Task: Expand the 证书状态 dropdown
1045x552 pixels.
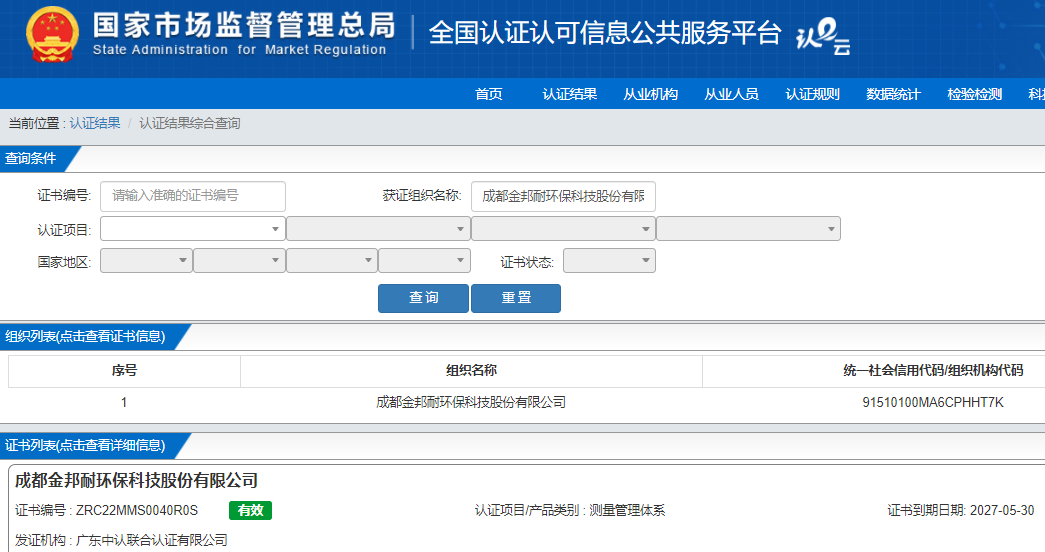Action: pyautogui.click(x=609, y=261)
